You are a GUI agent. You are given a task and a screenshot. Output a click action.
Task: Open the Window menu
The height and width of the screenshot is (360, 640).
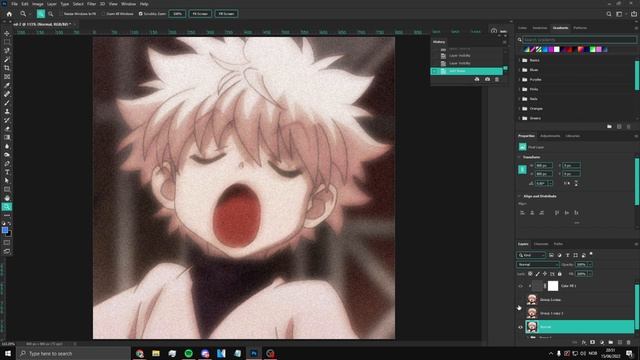pos(128,4)
